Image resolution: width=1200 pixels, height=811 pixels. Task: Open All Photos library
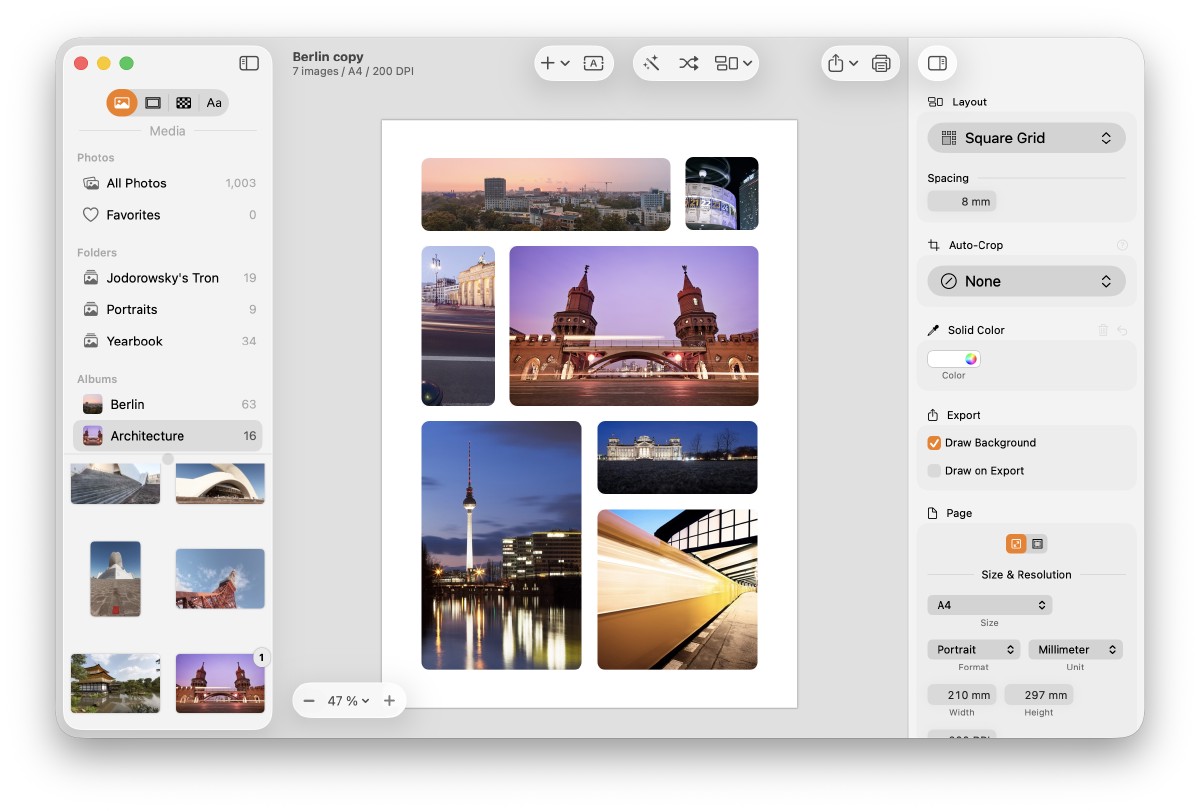168,183
